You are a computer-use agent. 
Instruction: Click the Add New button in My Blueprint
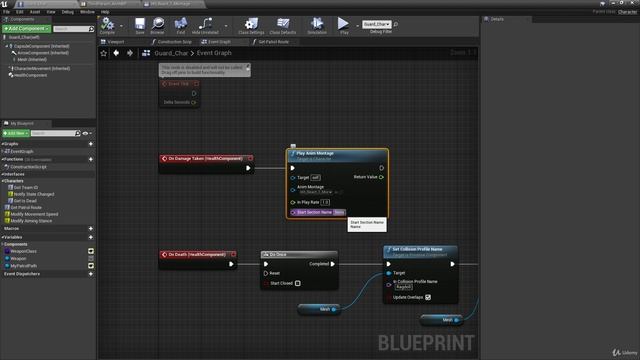pos(16,133)
